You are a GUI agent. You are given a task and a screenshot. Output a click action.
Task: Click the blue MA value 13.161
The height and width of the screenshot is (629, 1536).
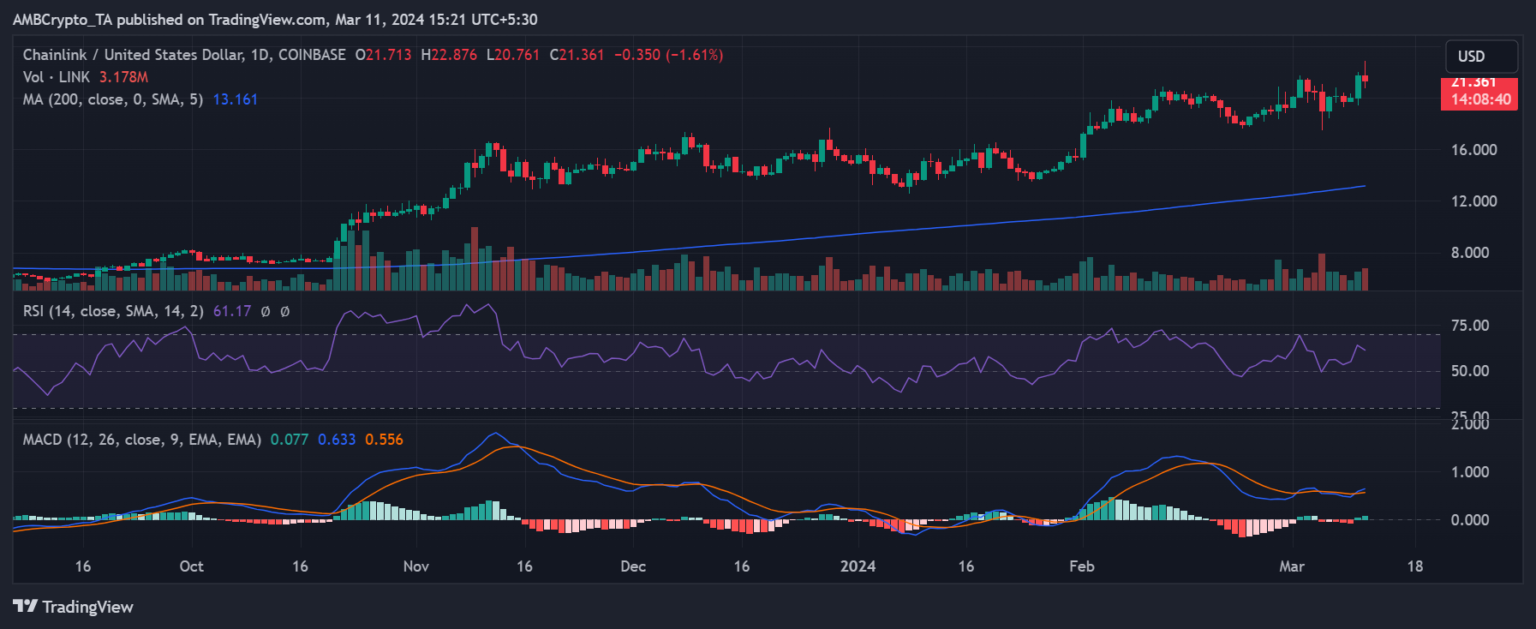[236, 100]
